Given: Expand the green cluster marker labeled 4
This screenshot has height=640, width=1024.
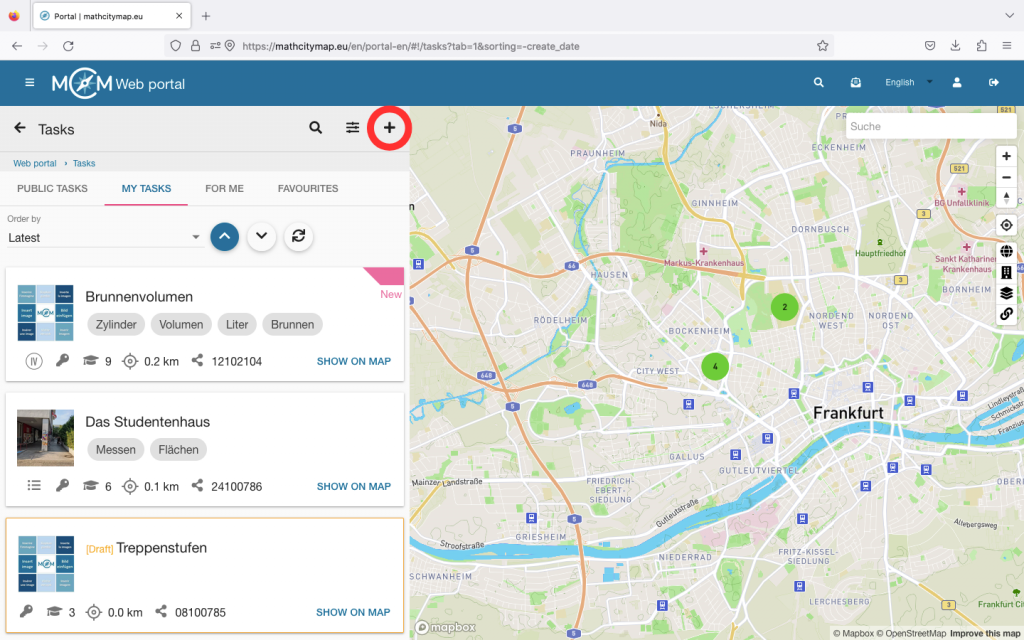Looking at the screenshot, I should (x=715, y=366).
